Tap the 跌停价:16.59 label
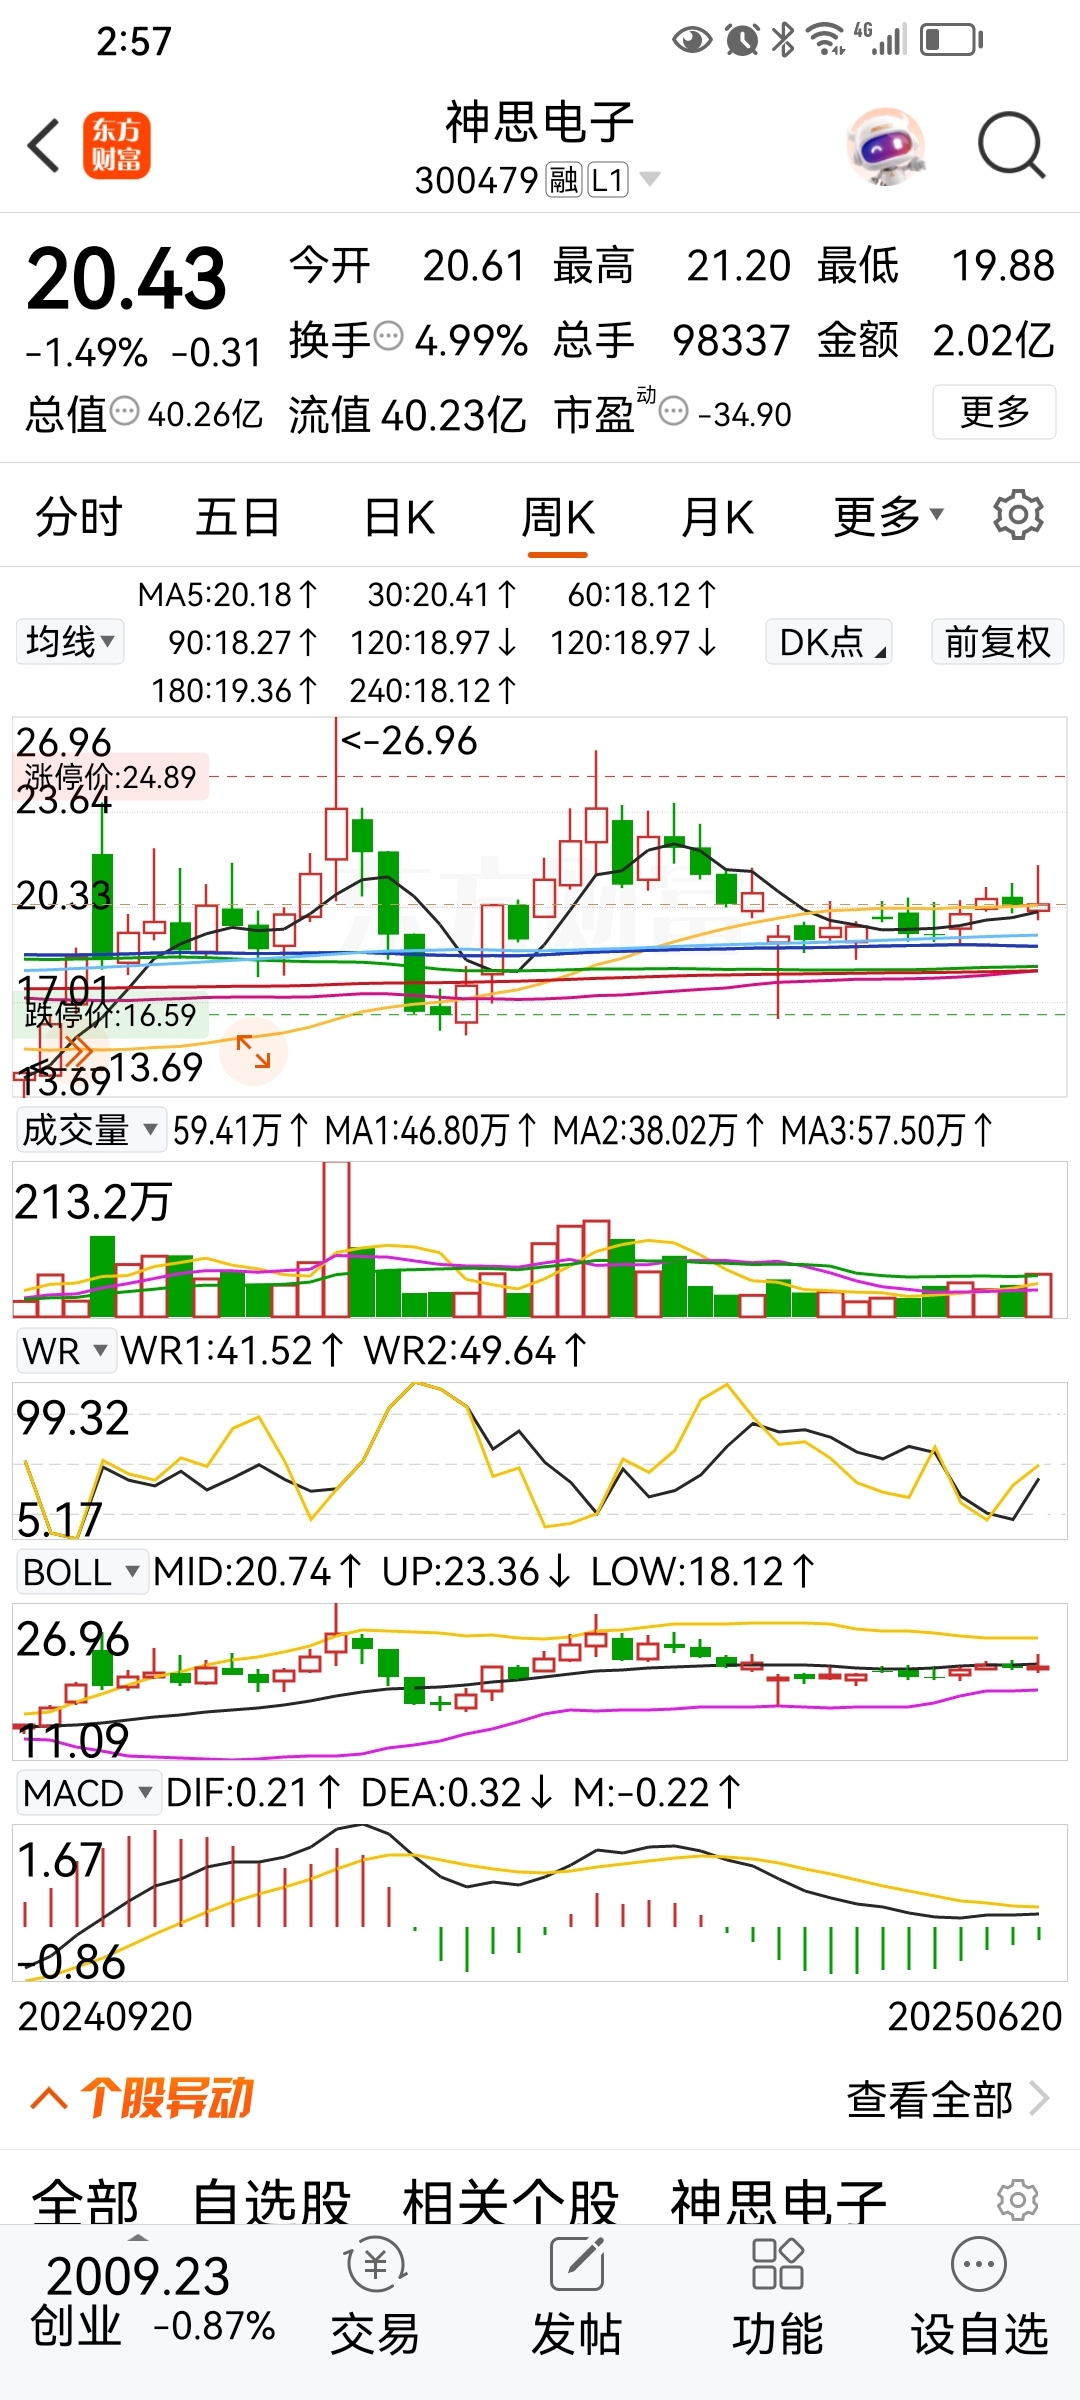 (x=110, y=1015)
